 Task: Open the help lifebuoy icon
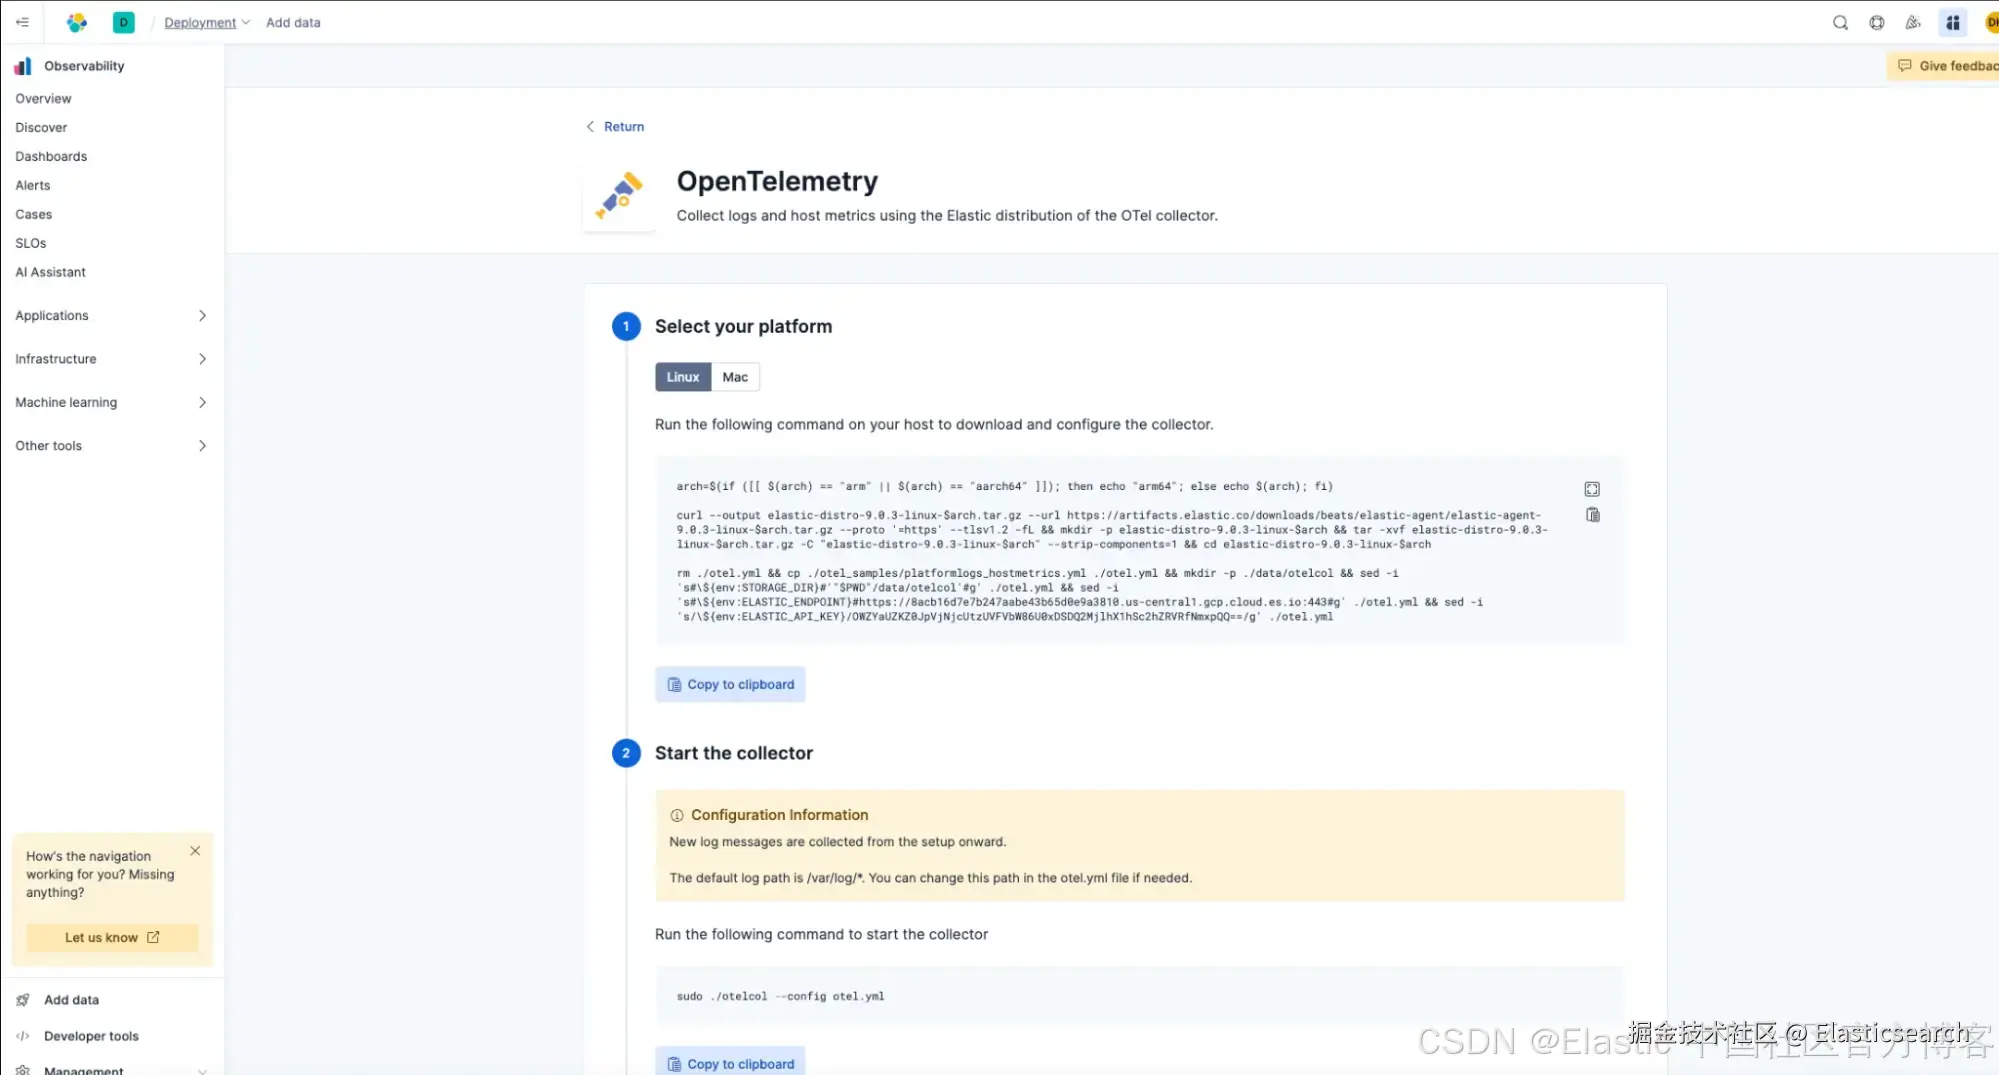(x=1876, y=22)
